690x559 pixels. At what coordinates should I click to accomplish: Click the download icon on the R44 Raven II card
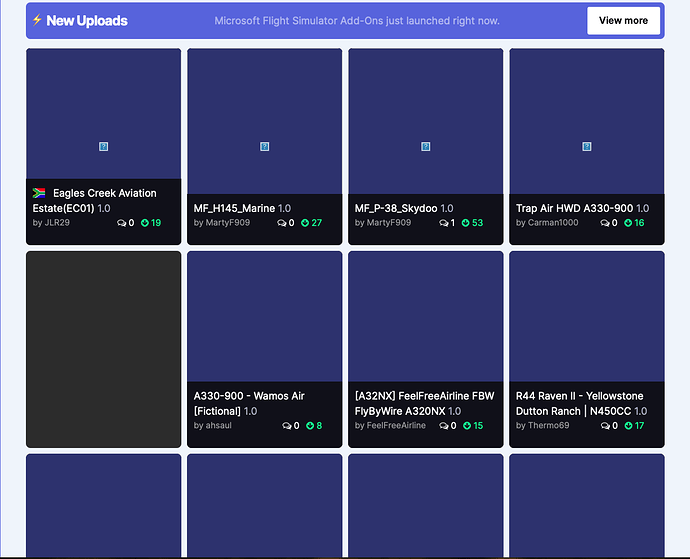(x=629, y=426)
